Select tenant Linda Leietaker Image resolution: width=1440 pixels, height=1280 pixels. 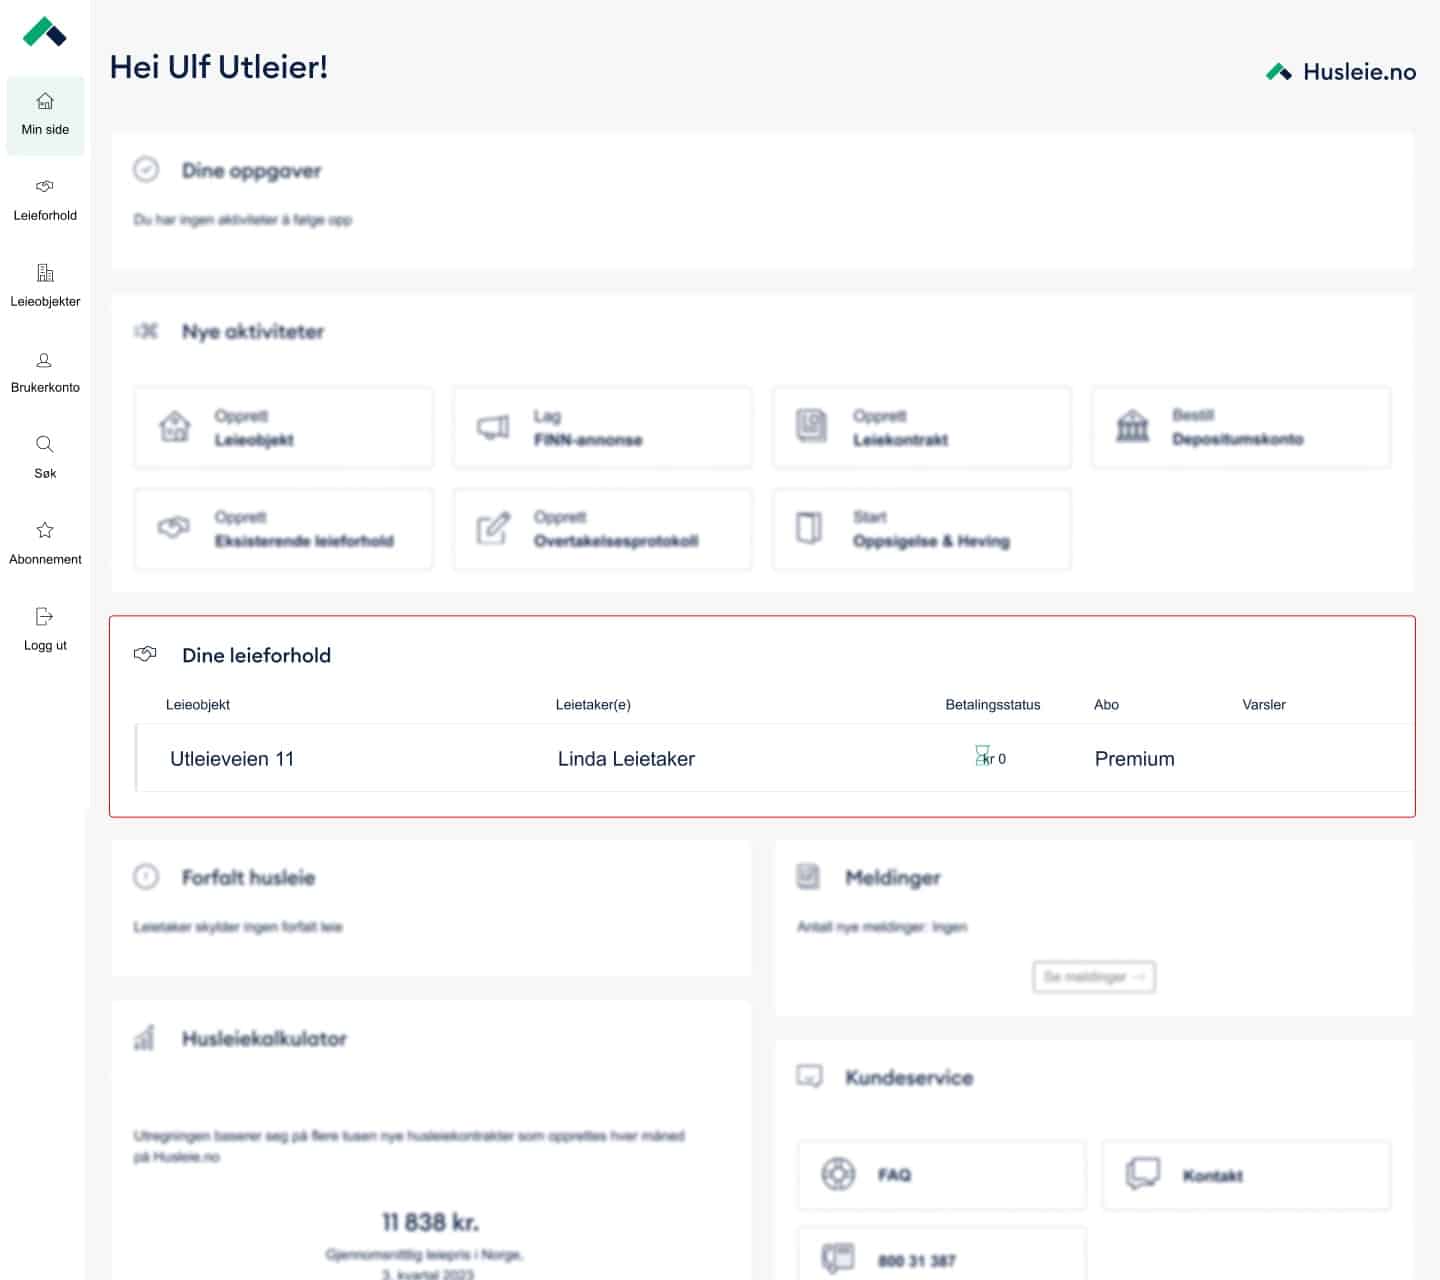click(x=626, y=759)
